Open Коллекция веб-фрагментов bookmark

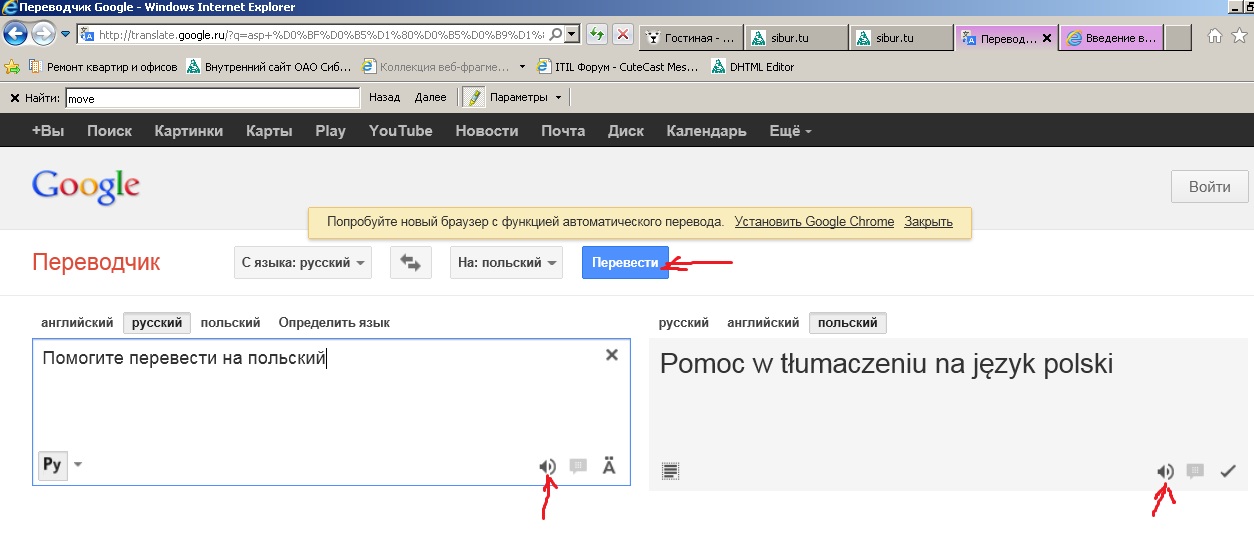pos(435,67)
